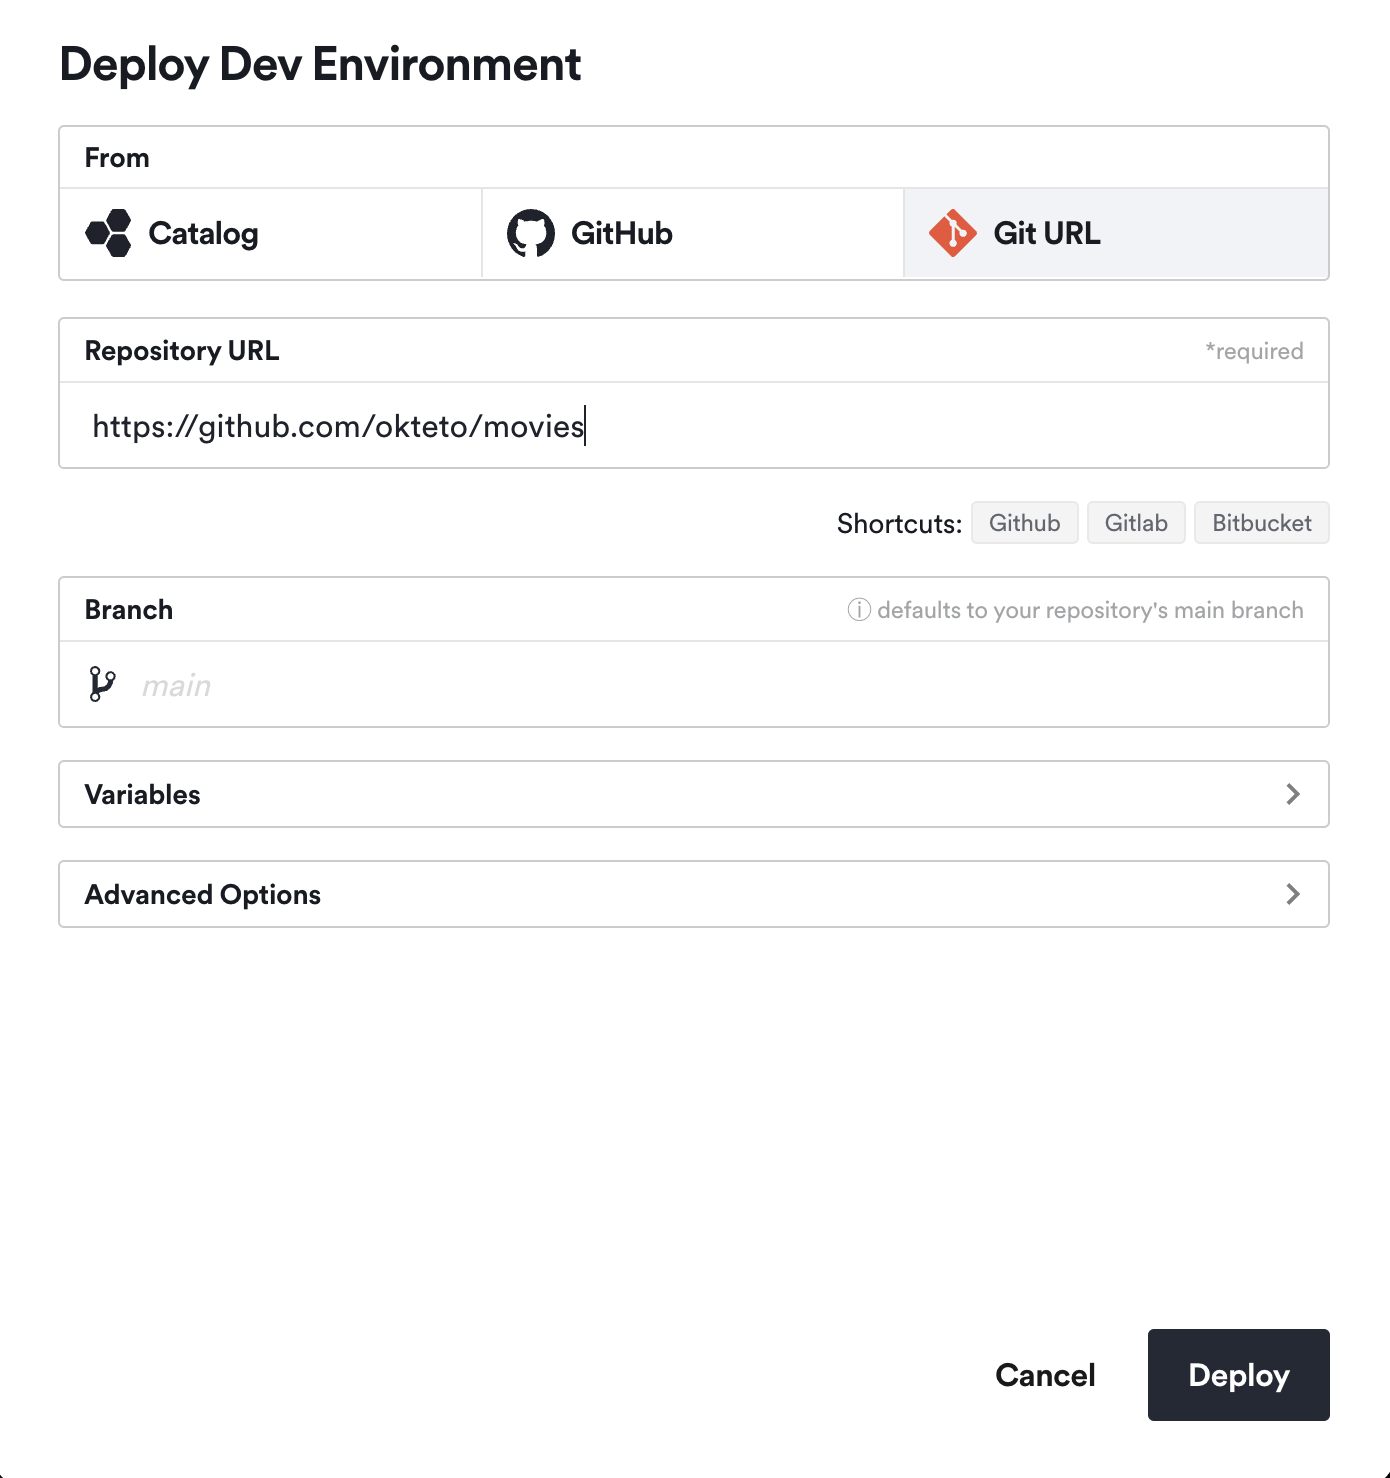Click the chevron on the Variables row
This screenshot has width=1390, height=1478.
(x=1293, y=794)
